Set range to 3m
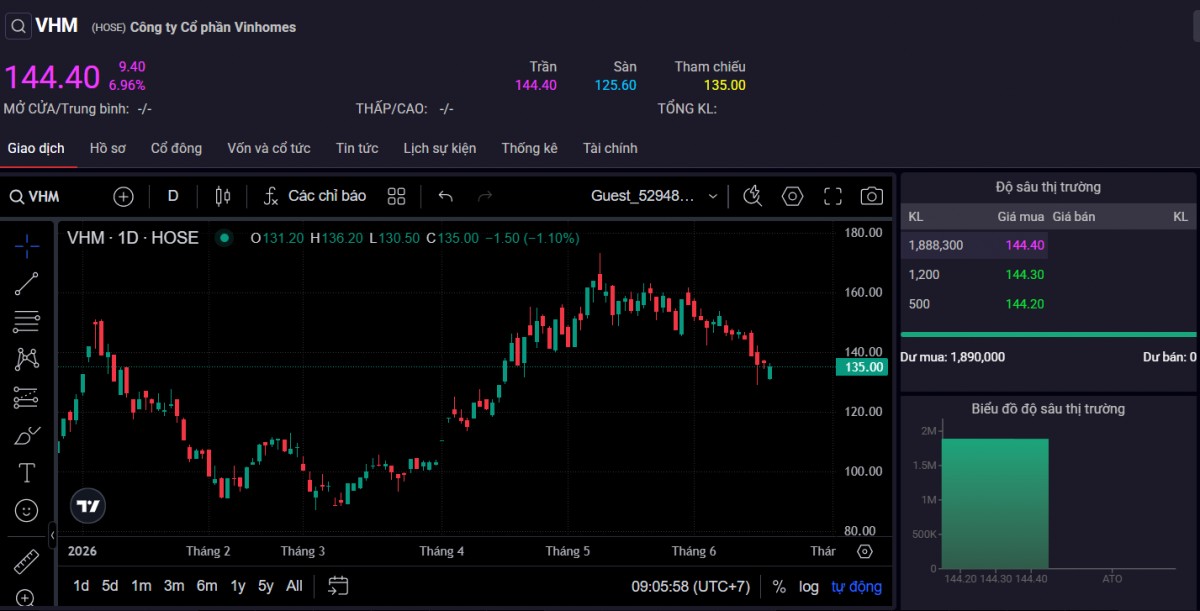Image resolution: width=1200 pixels, height=611 pixels. point(174,586)
